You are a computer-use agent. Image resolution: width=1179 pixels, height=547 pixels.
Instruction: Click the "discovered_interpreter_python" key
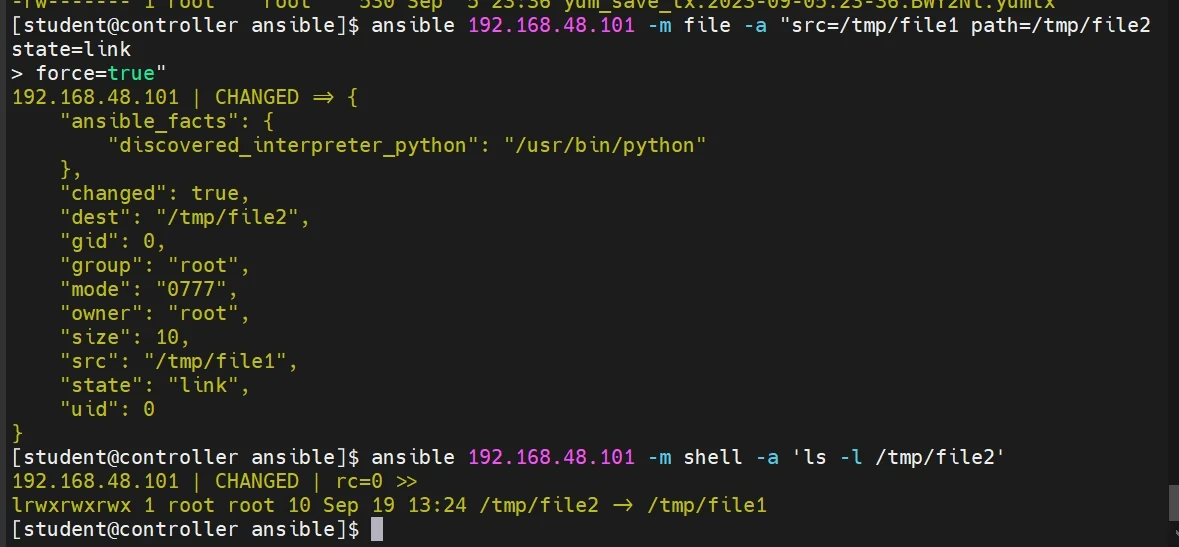click(292, 145)
